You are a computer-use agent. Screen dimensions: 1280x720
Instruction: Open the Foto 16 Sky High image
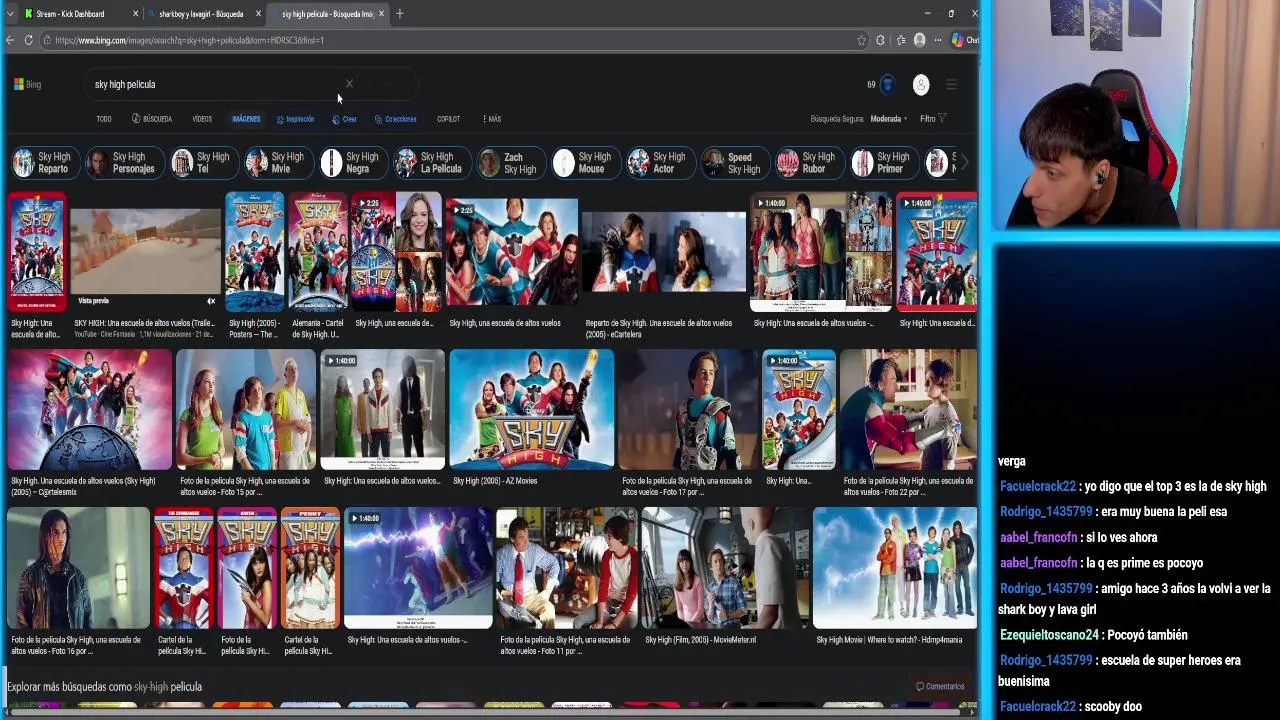pyautogui.click(x=78, y=567)
